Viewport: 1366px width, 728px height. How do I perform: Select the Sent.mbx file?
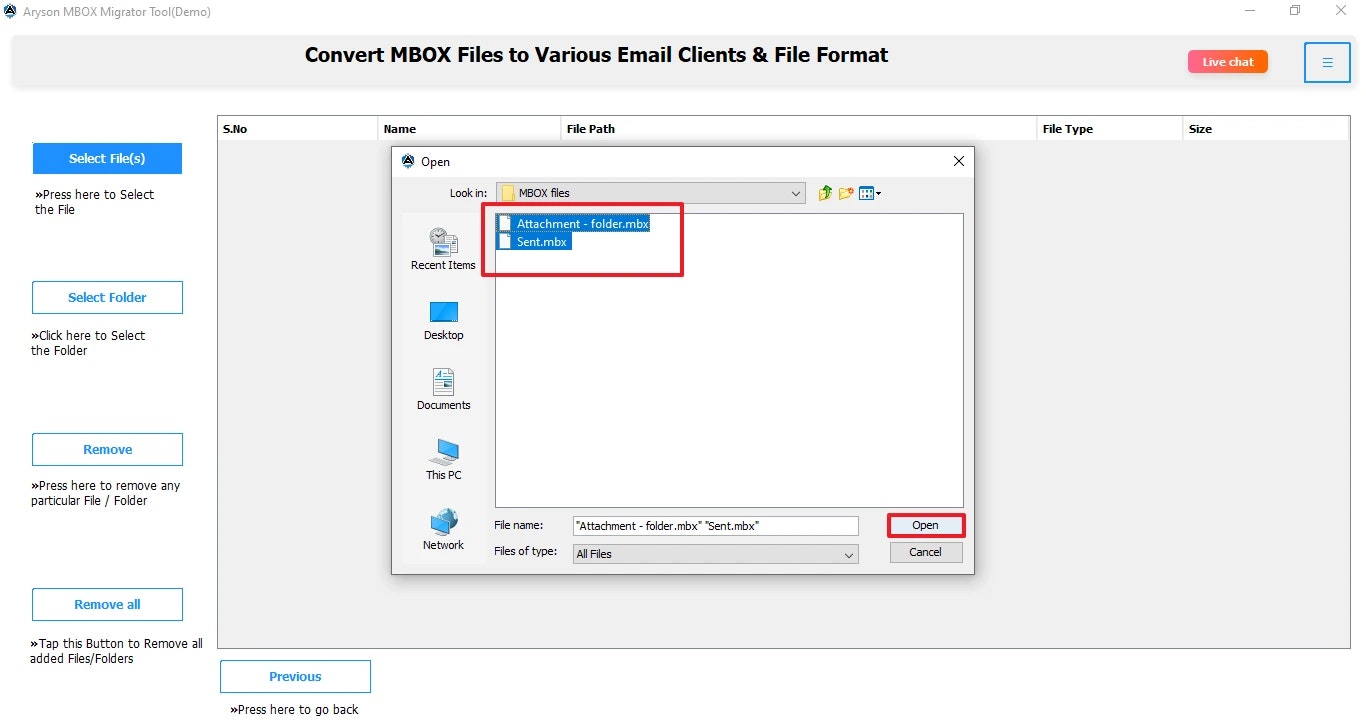(x=534, y=242)
